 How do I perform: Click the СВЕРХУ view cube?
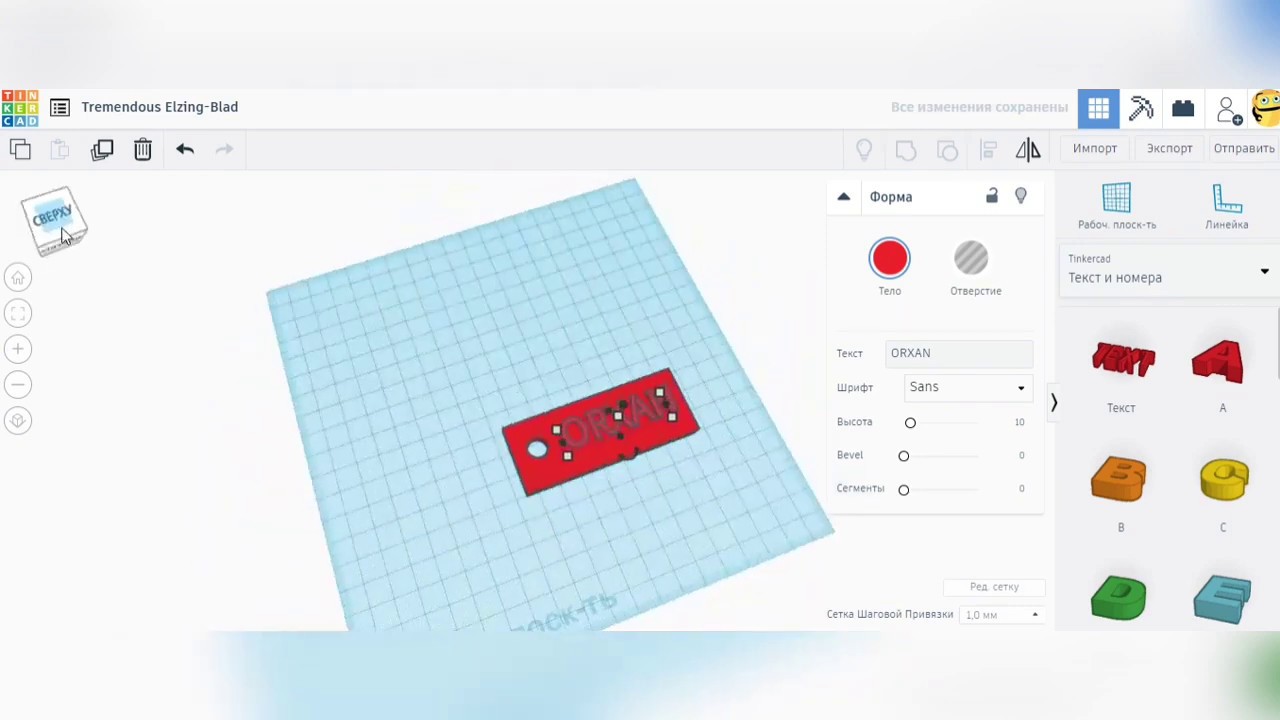tap(54, 220)
